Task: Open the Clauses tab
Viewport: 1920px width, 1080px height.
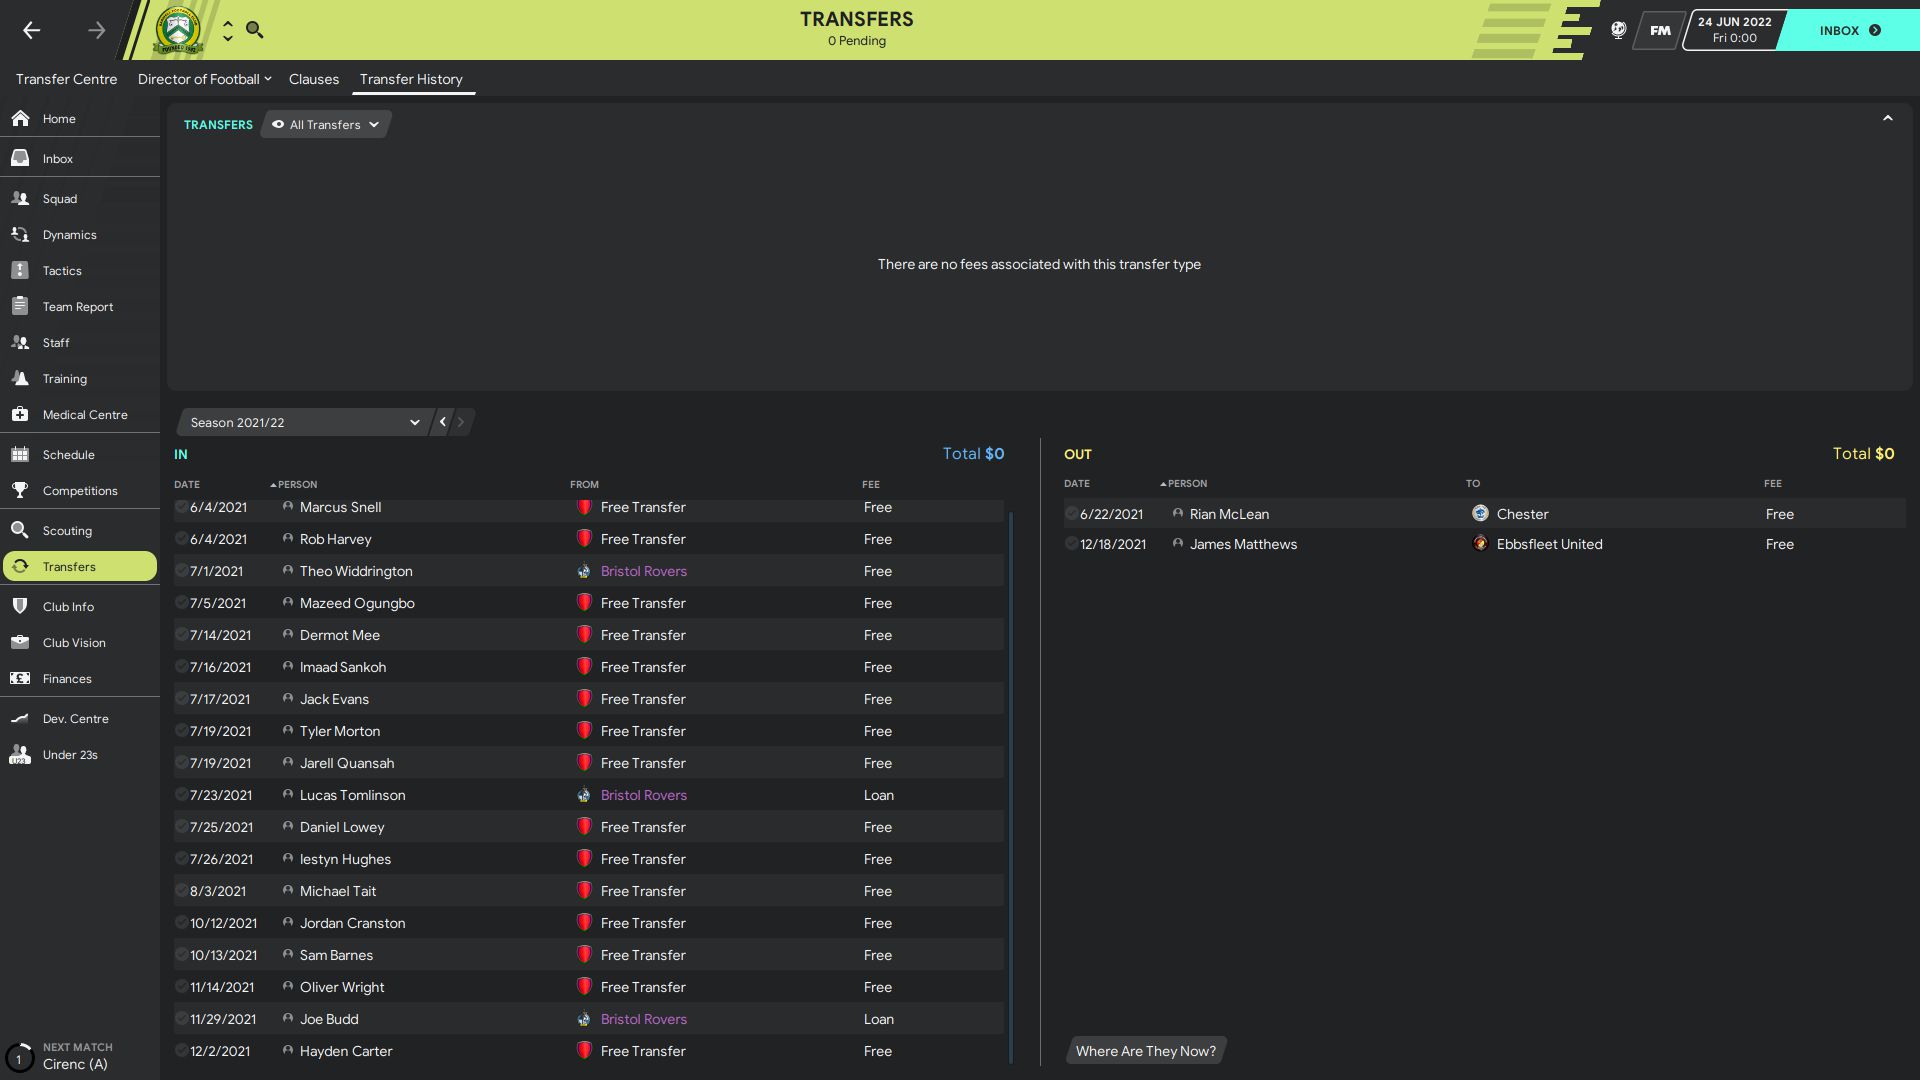Action: point(314,79)
